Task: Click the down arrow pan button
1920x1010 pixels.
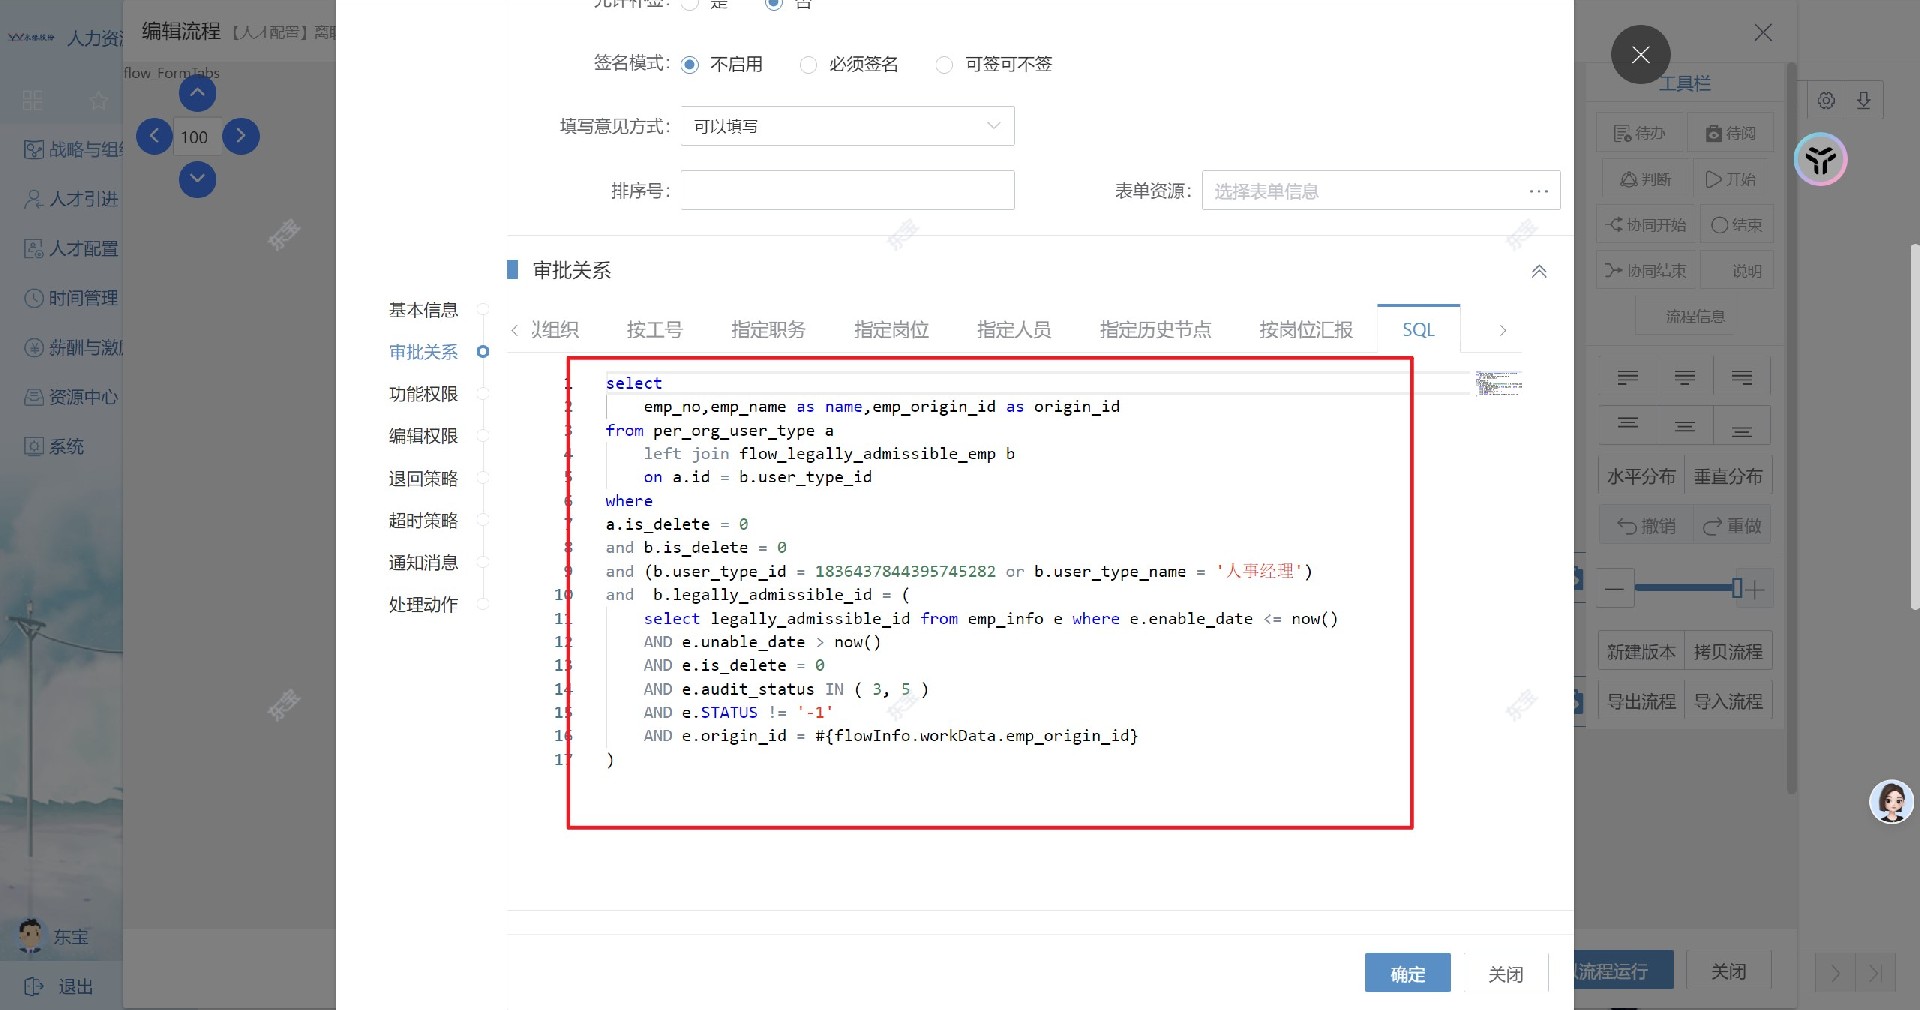Action: point(197,180)
